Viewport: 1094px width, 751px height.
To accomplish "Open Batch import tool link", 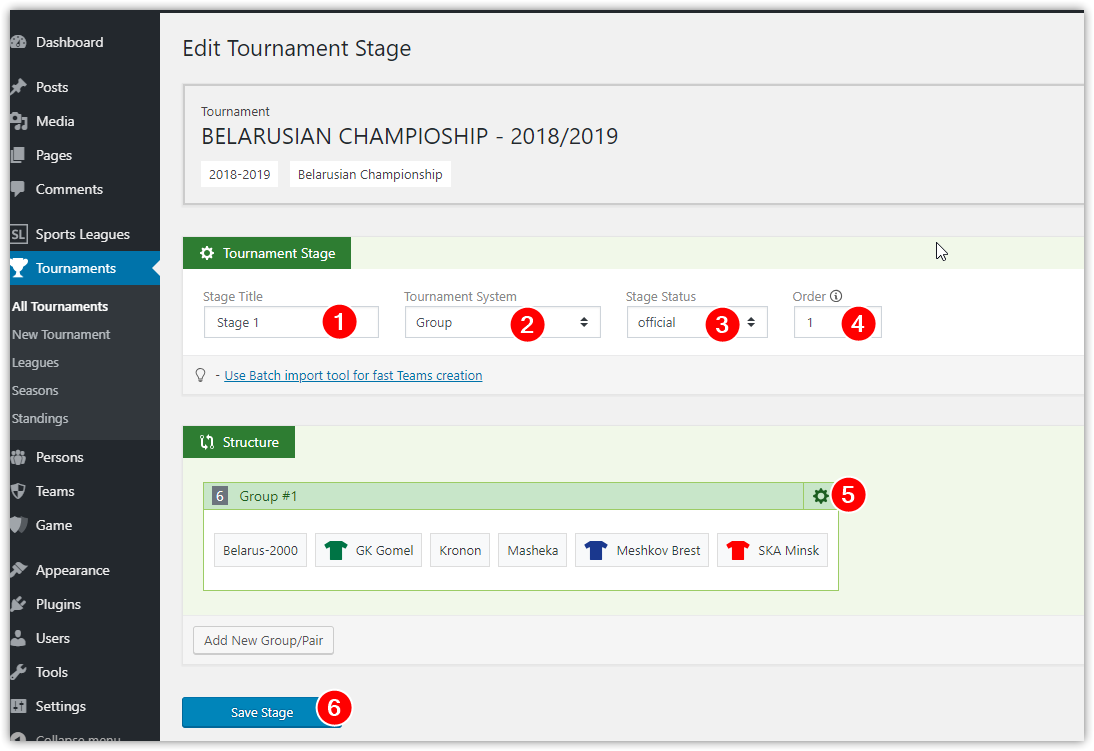I will [353, 376].
